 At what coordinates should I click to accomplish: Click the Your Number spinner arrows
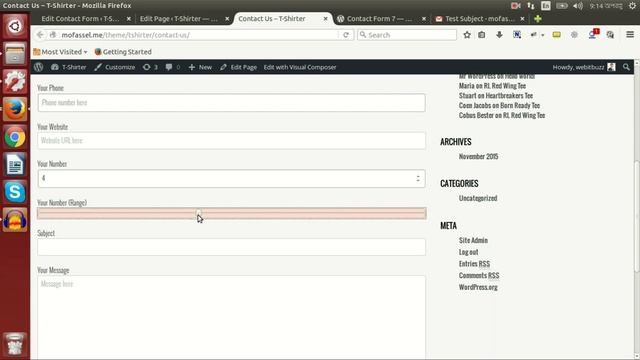[x=418, y=178]
